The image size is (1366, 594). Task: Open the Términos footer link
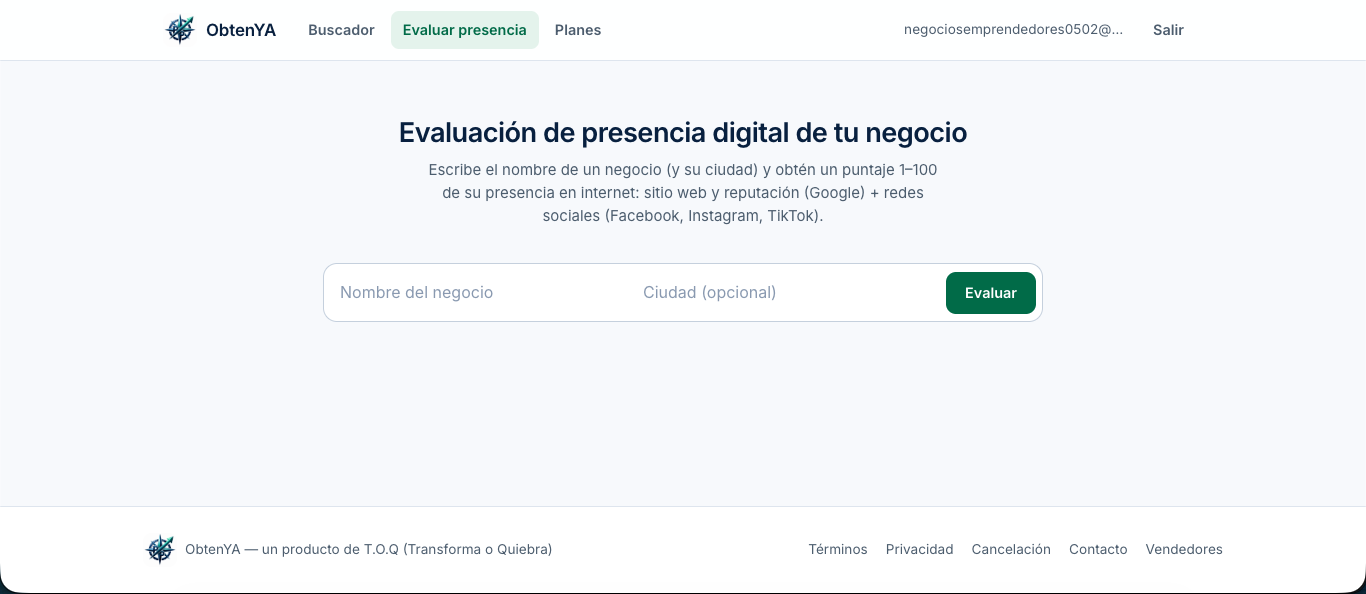pos(838,549)
